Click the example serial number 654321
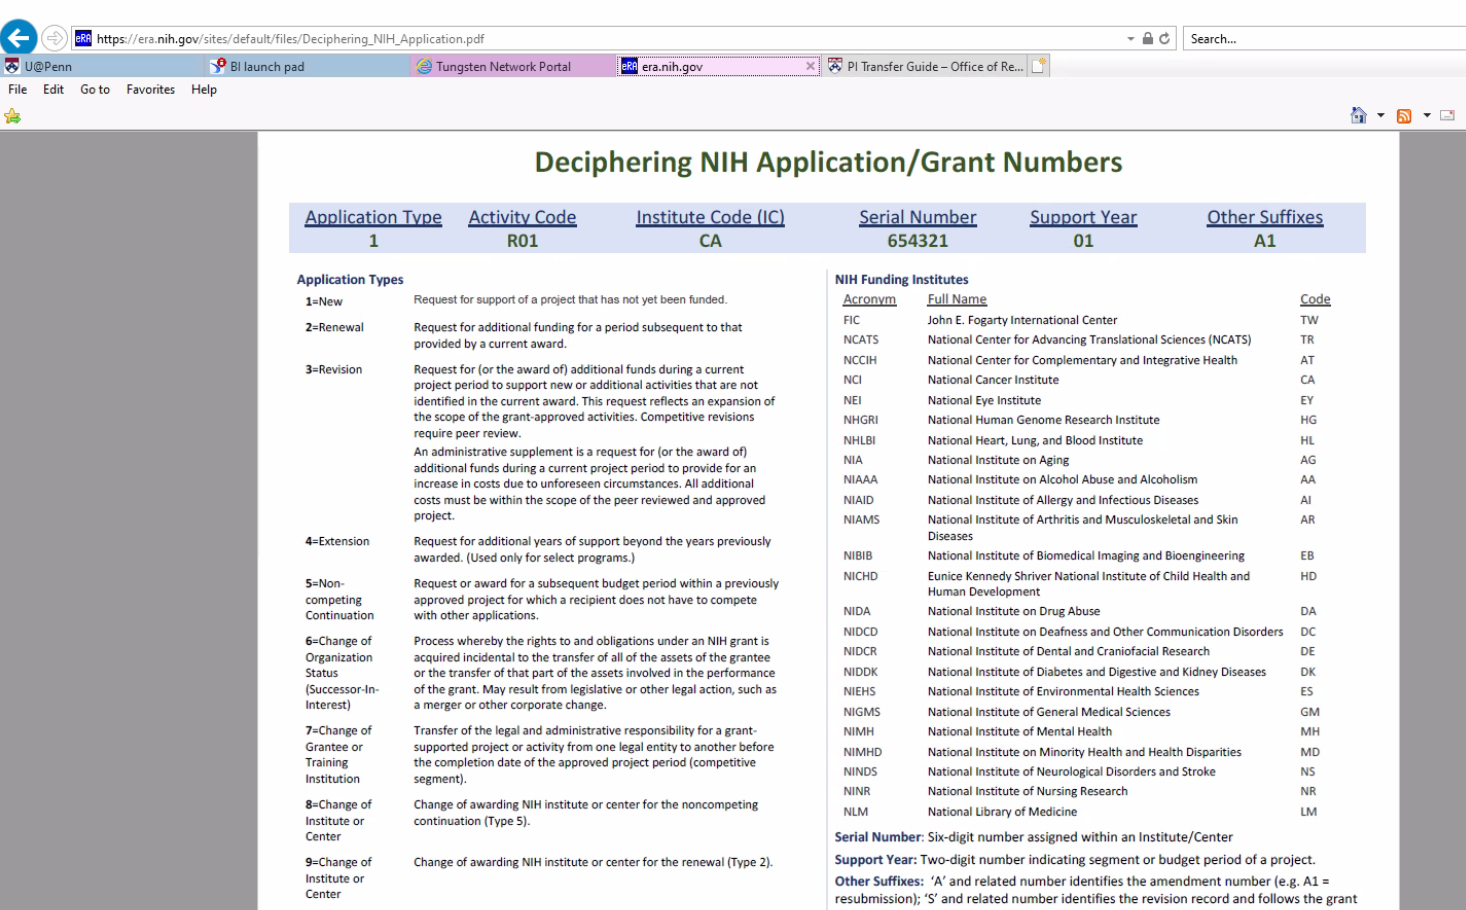This screenshot has height=910, width=1466. pos(917,241)
